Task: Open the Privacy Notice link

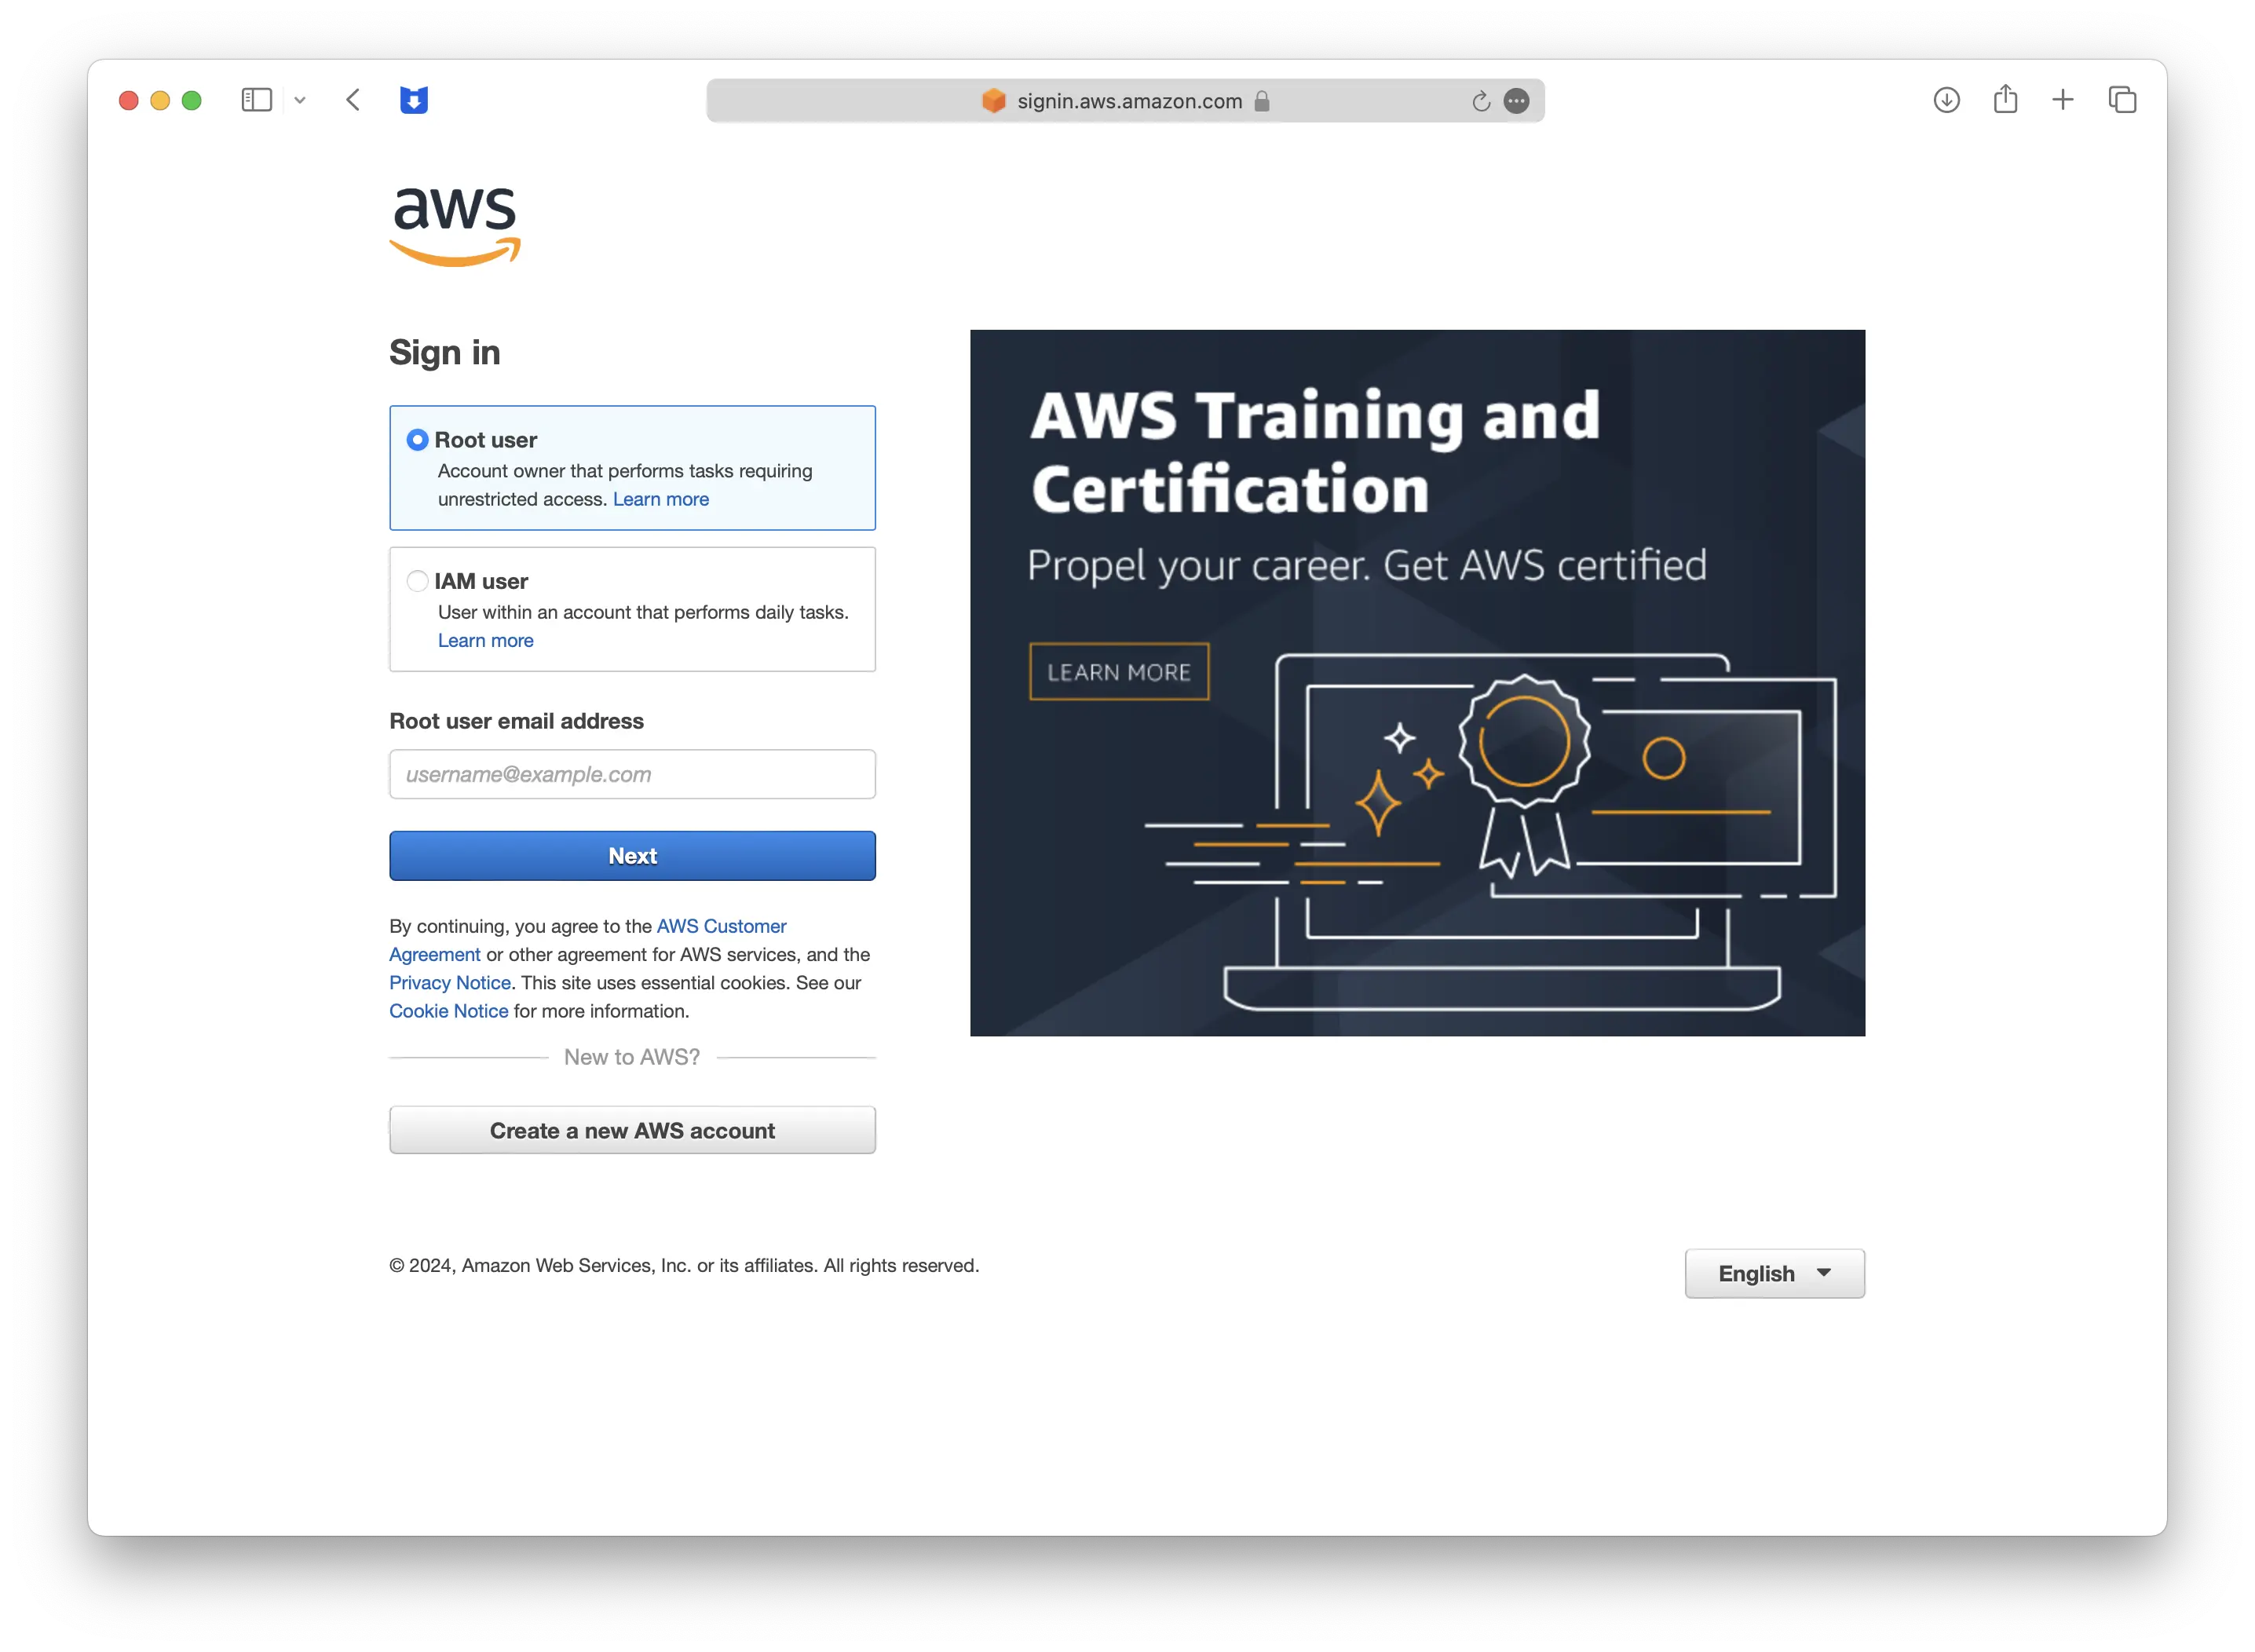Action: click(450, 983)
